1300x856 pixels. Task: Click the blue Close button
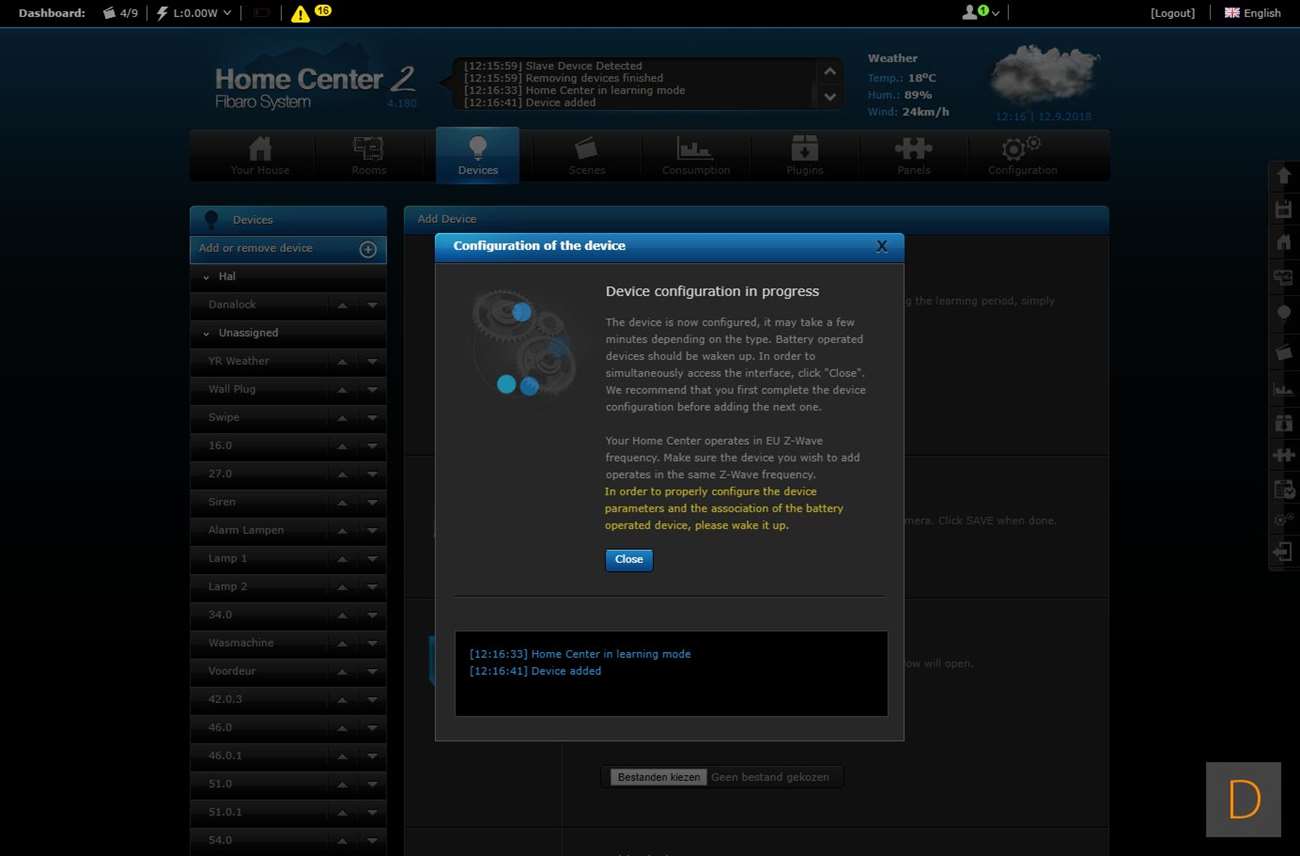coord(629,560)
